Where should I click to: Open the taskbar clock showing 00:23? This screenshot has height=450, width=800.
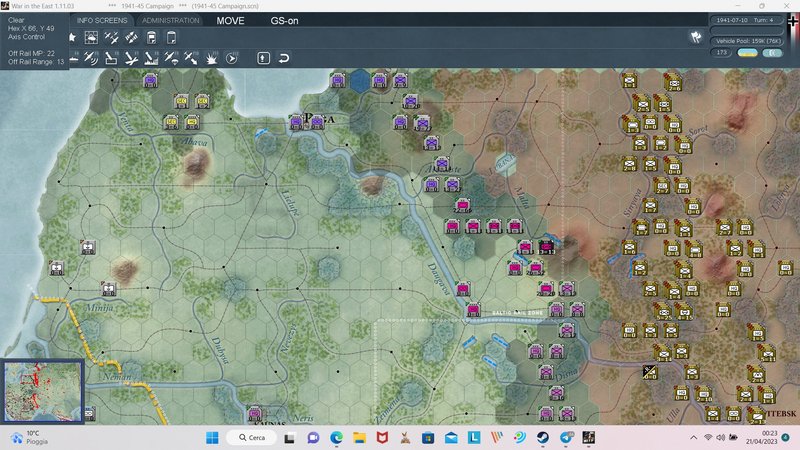point(761,437)
